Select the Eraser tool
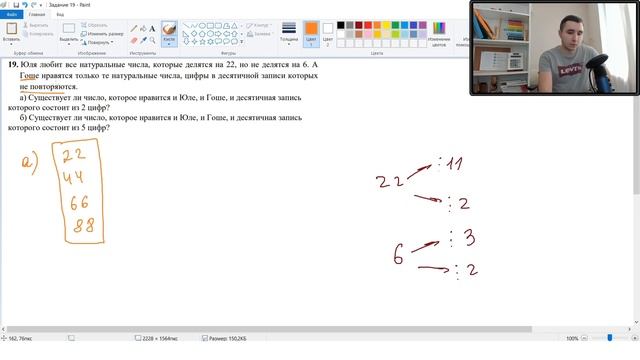Screen dimensions: 640x360 [134, 40]
